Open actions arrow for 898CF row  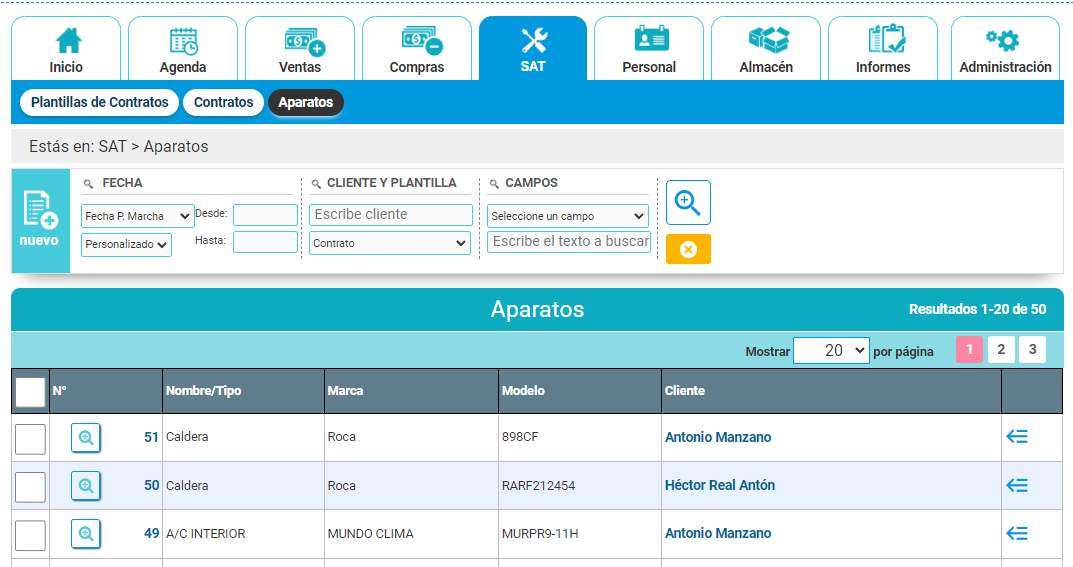pos(1017,436)
